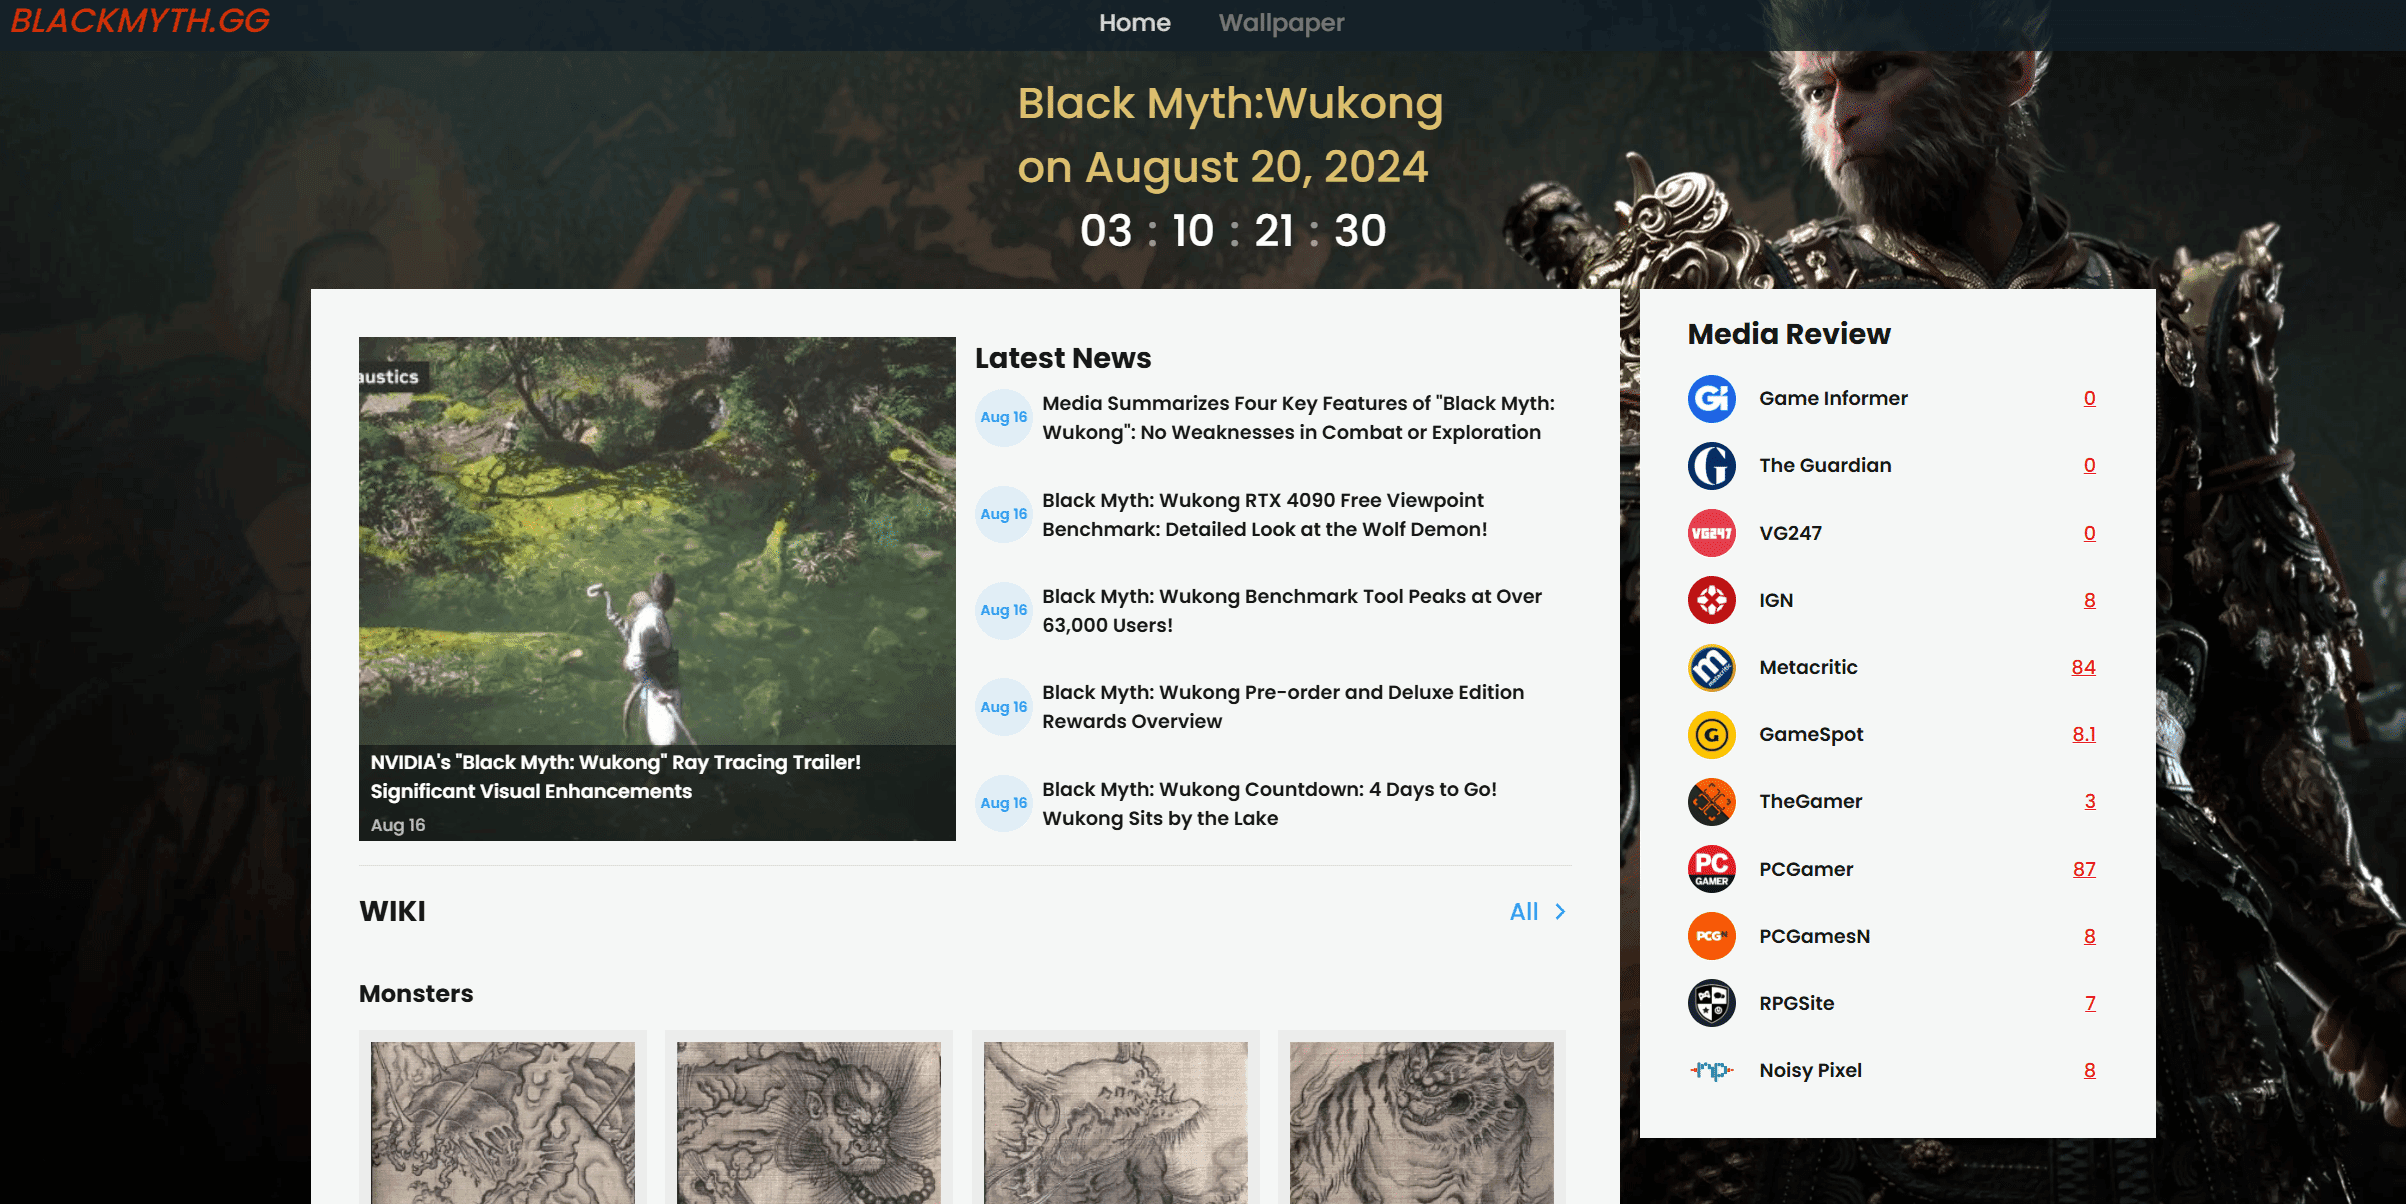This screenshot has width=2406, height=1204.
Task: Click The Guardian logo icon
Action: [1711, 466]
